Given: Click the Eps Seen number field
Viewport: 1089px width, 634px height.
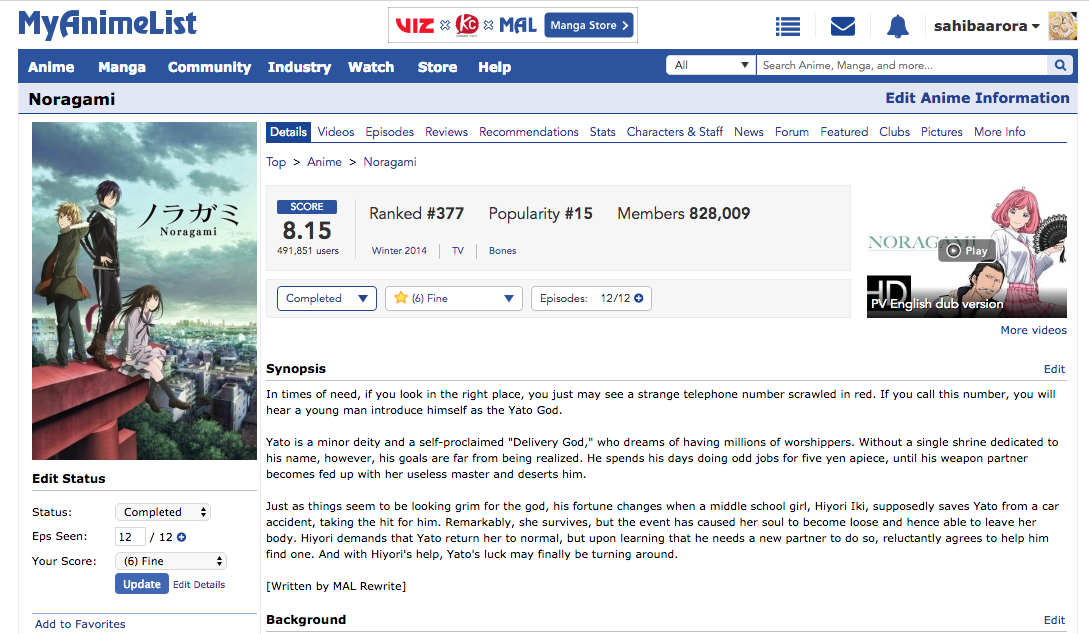Looking at the screenshot, I should [x=130, y=537].
